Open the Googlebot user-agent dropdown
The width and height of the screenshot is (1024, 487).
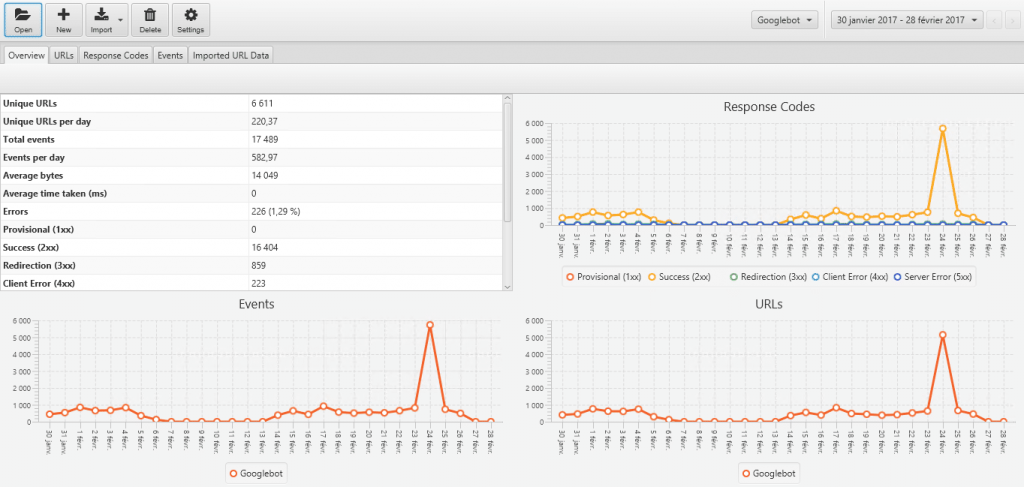(785, 20)
